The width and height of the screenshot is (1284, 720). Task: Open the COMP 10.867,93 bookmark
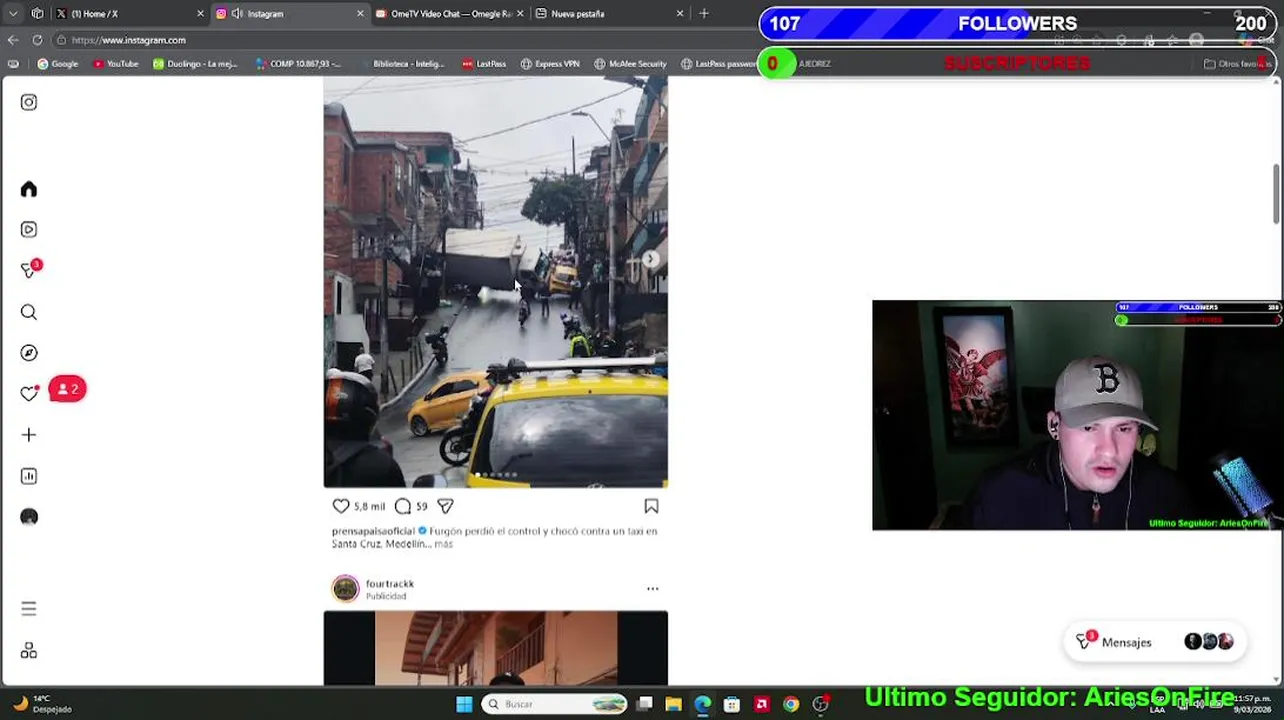[298, 64]
